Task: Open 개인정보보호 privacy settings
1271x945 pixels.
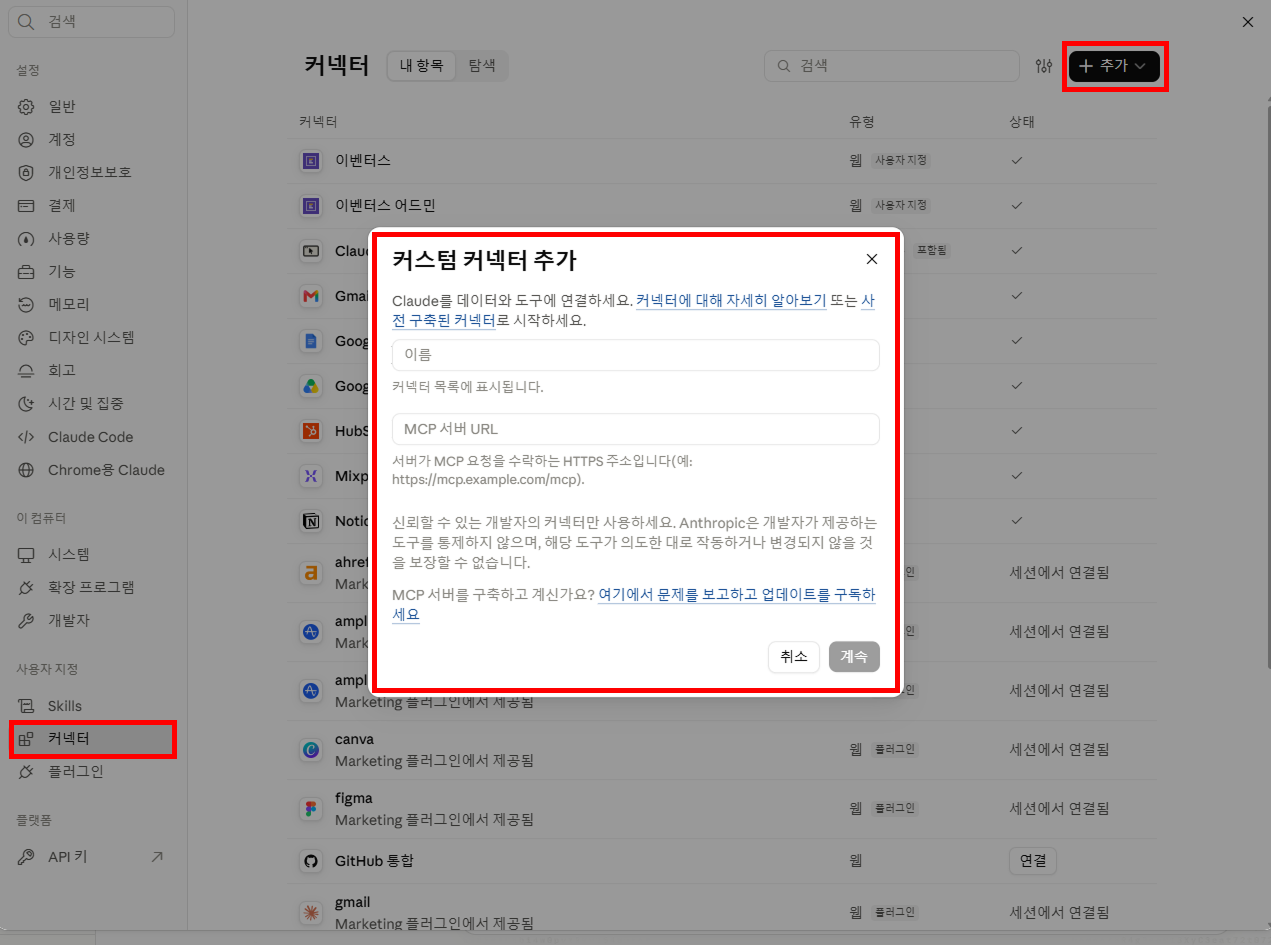Action: pos(92,172)
